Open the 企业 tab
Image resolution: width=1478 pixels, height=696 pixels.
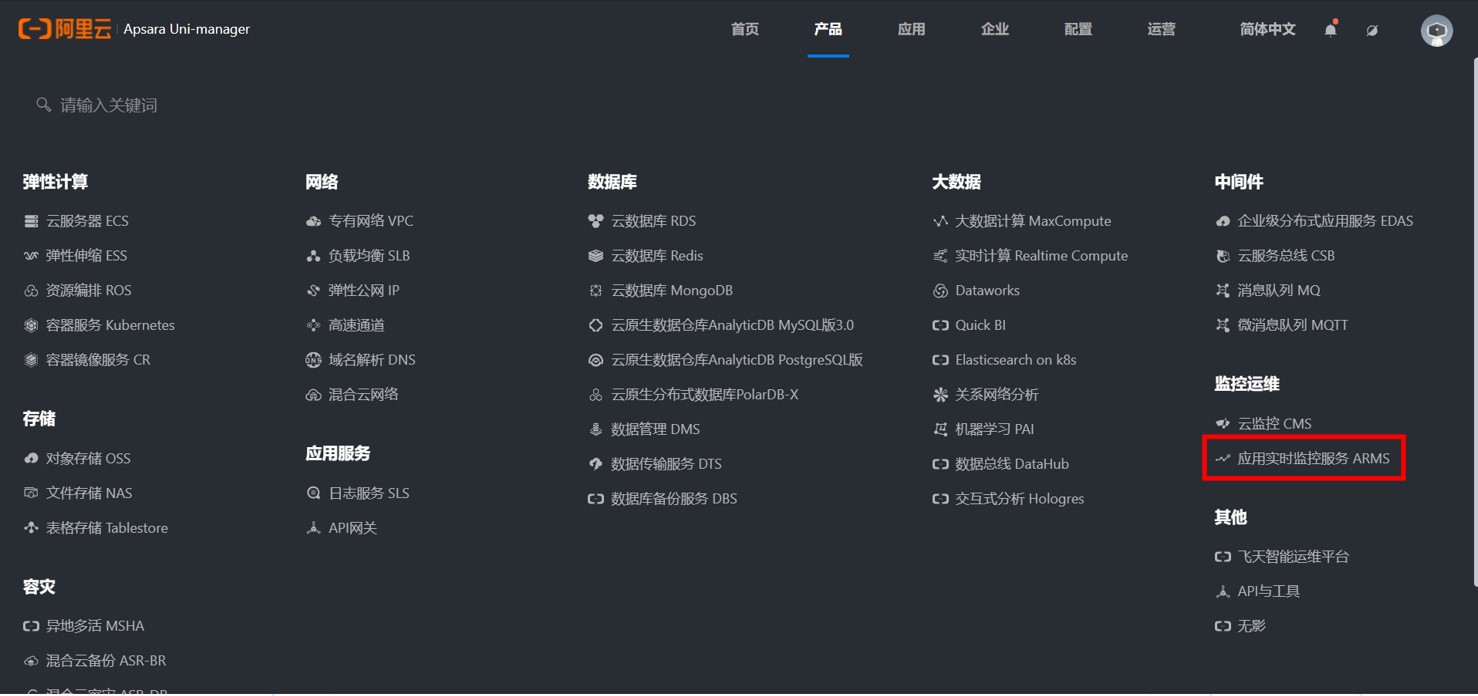pyautogui.click(x=995, y=29)
